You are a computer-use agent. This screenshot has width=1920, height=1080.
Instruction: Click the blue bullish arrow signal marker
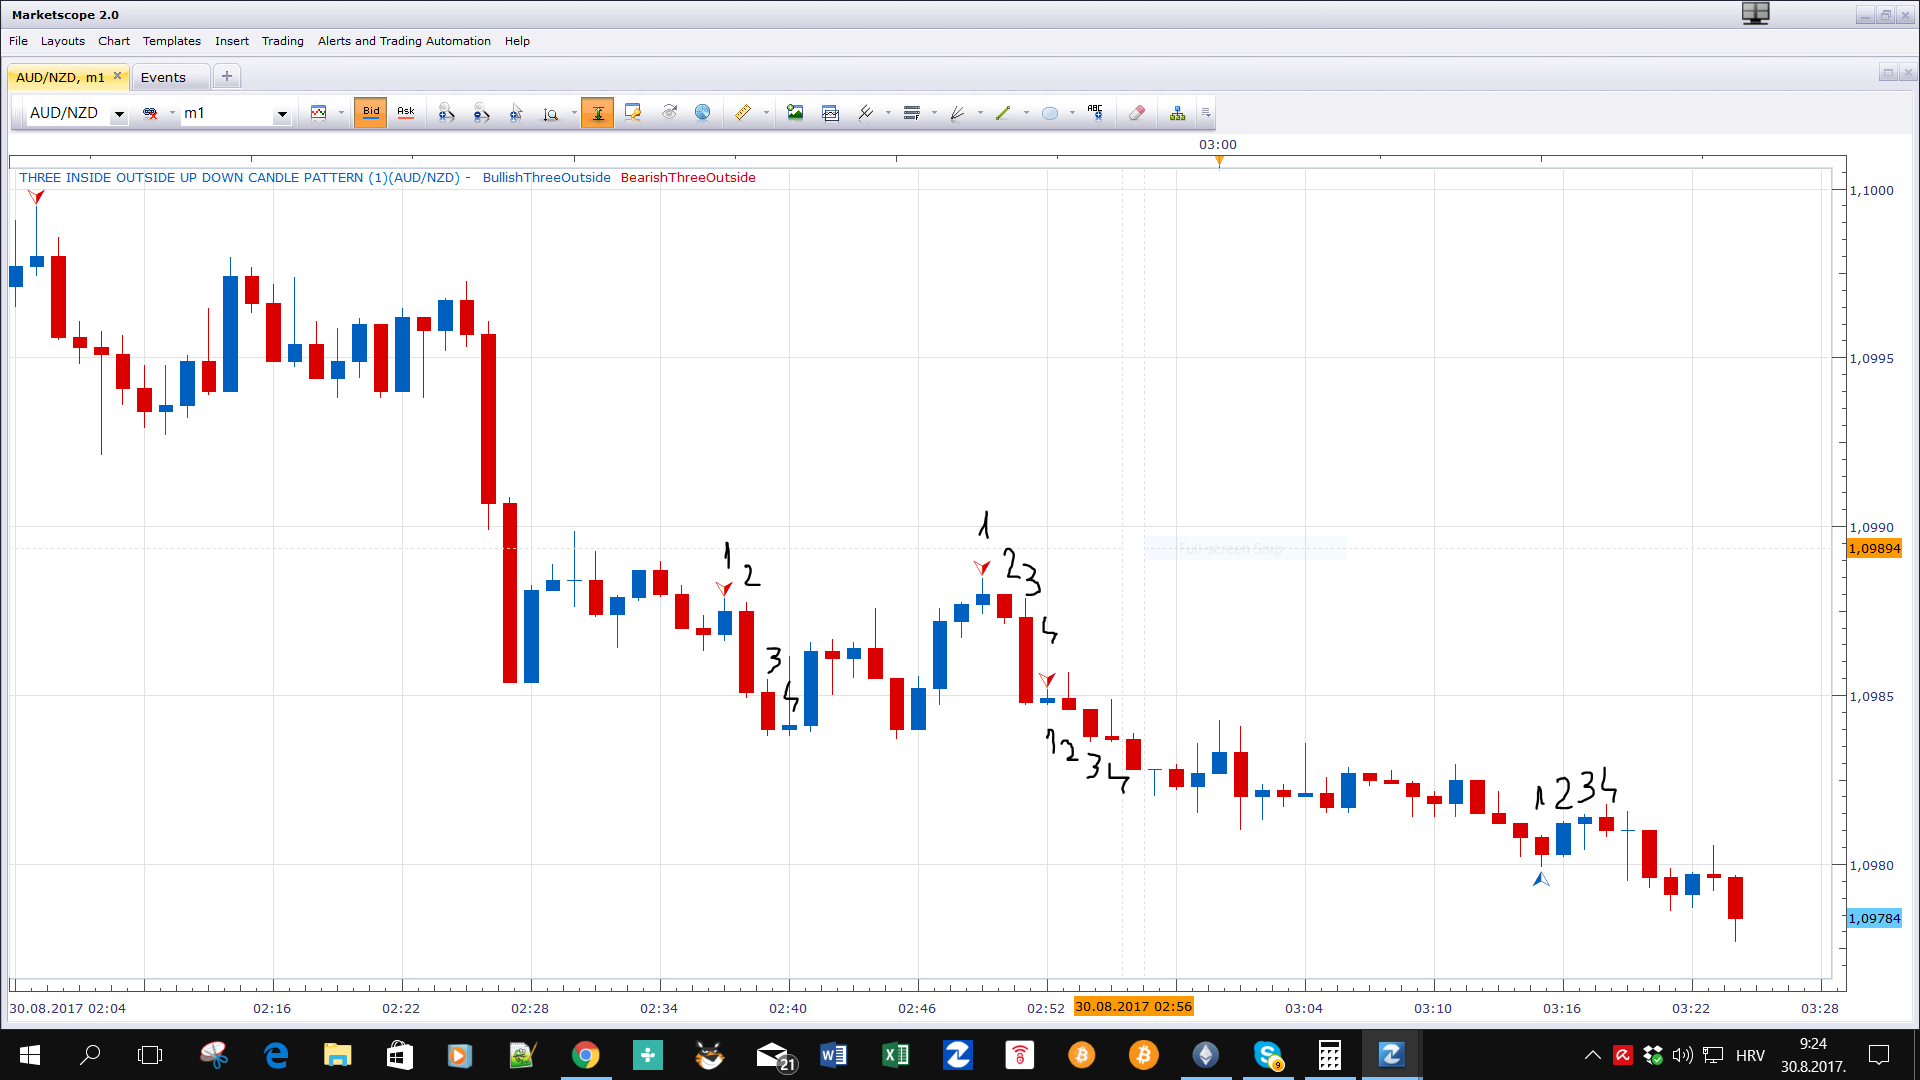pos(1541,879)
